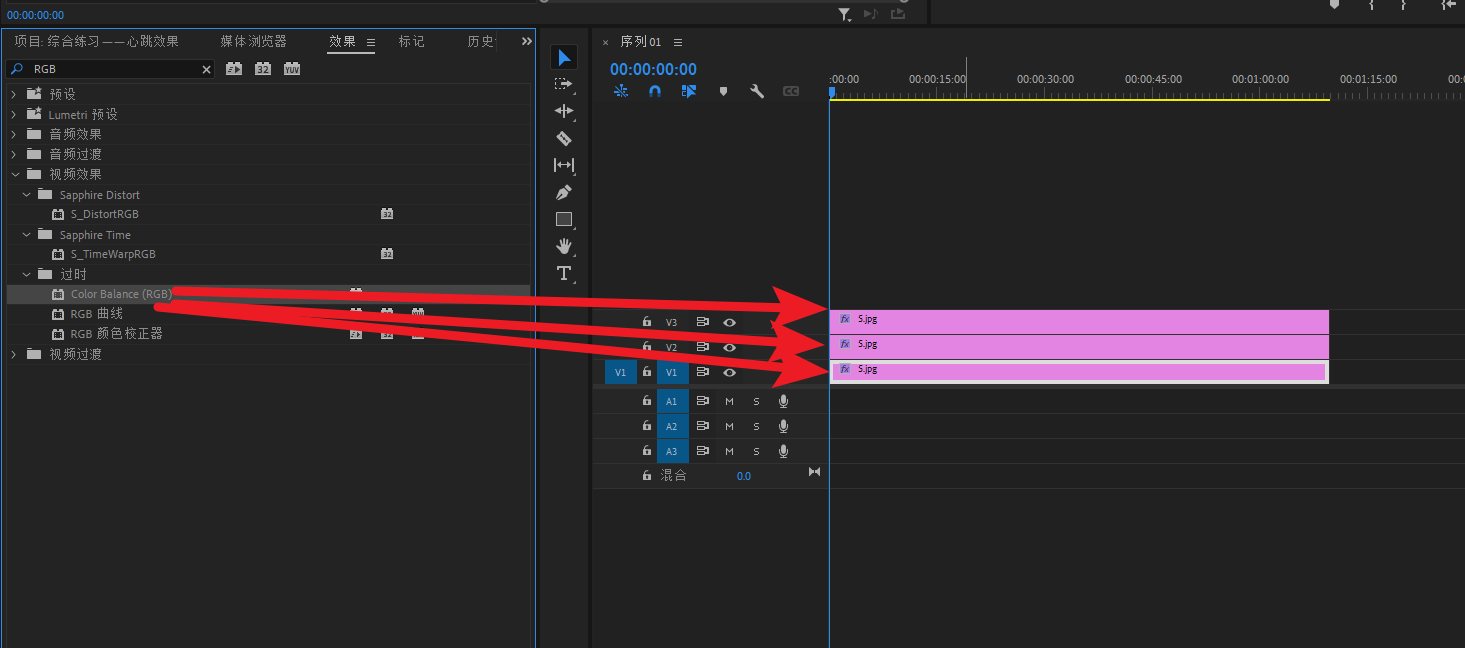Solo audio track A2
Image resolution: width=1465 pixels, height=648 pixels.
[756, 426]
